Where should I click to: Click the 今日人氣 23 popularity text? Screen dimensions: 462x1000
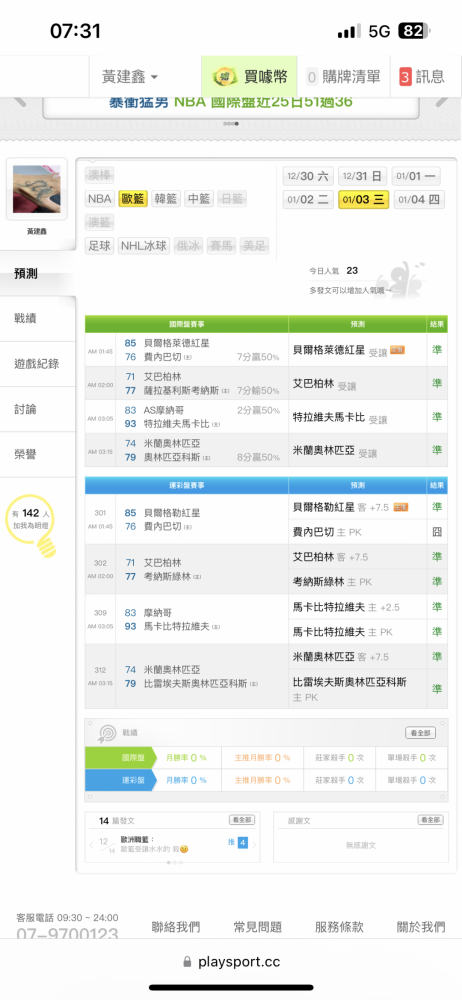coord(334,270)
